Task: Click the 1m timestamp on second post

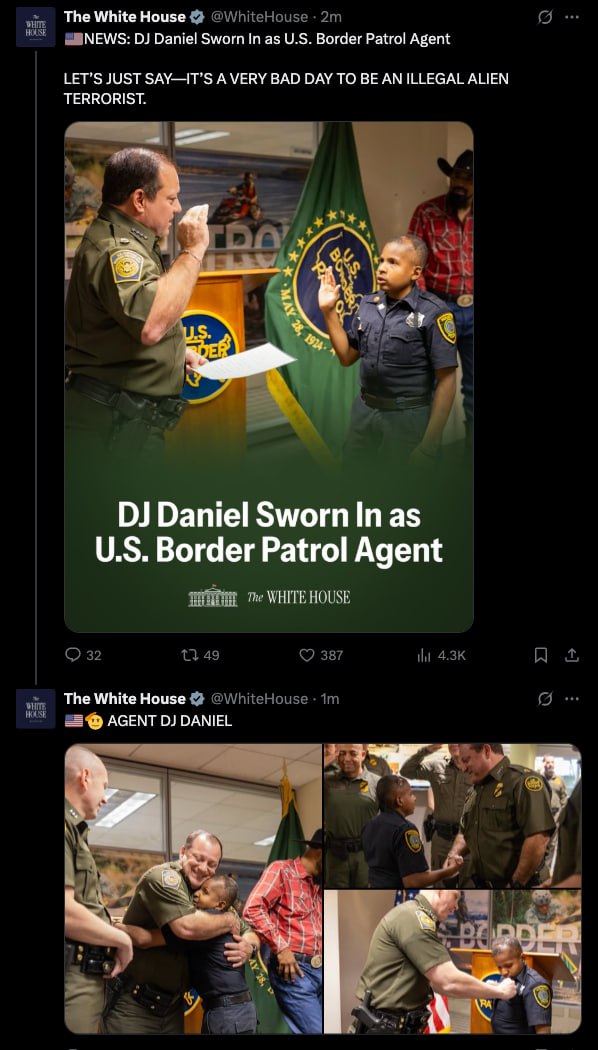Action: (x=329, y=699)
